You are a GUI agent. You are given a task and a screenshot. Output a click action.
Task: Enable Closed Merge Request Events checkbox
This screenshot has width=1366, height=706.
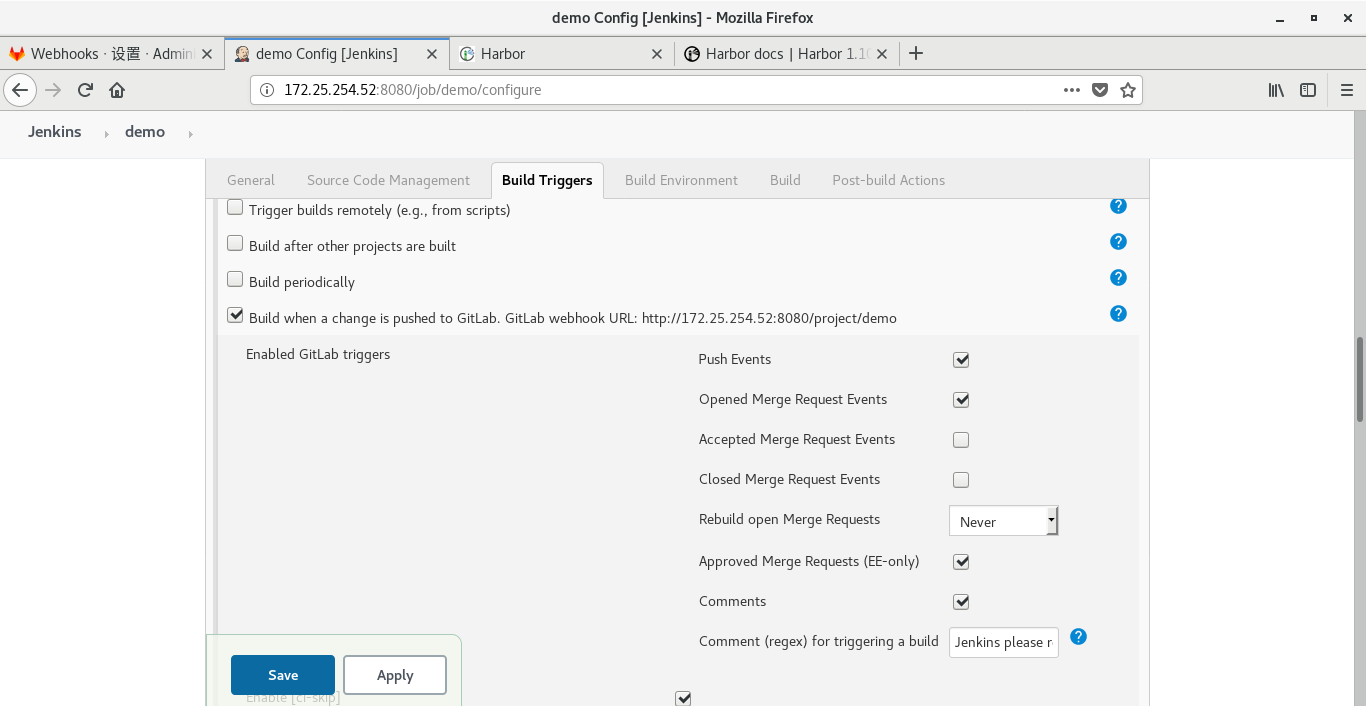tap(961, 480)
